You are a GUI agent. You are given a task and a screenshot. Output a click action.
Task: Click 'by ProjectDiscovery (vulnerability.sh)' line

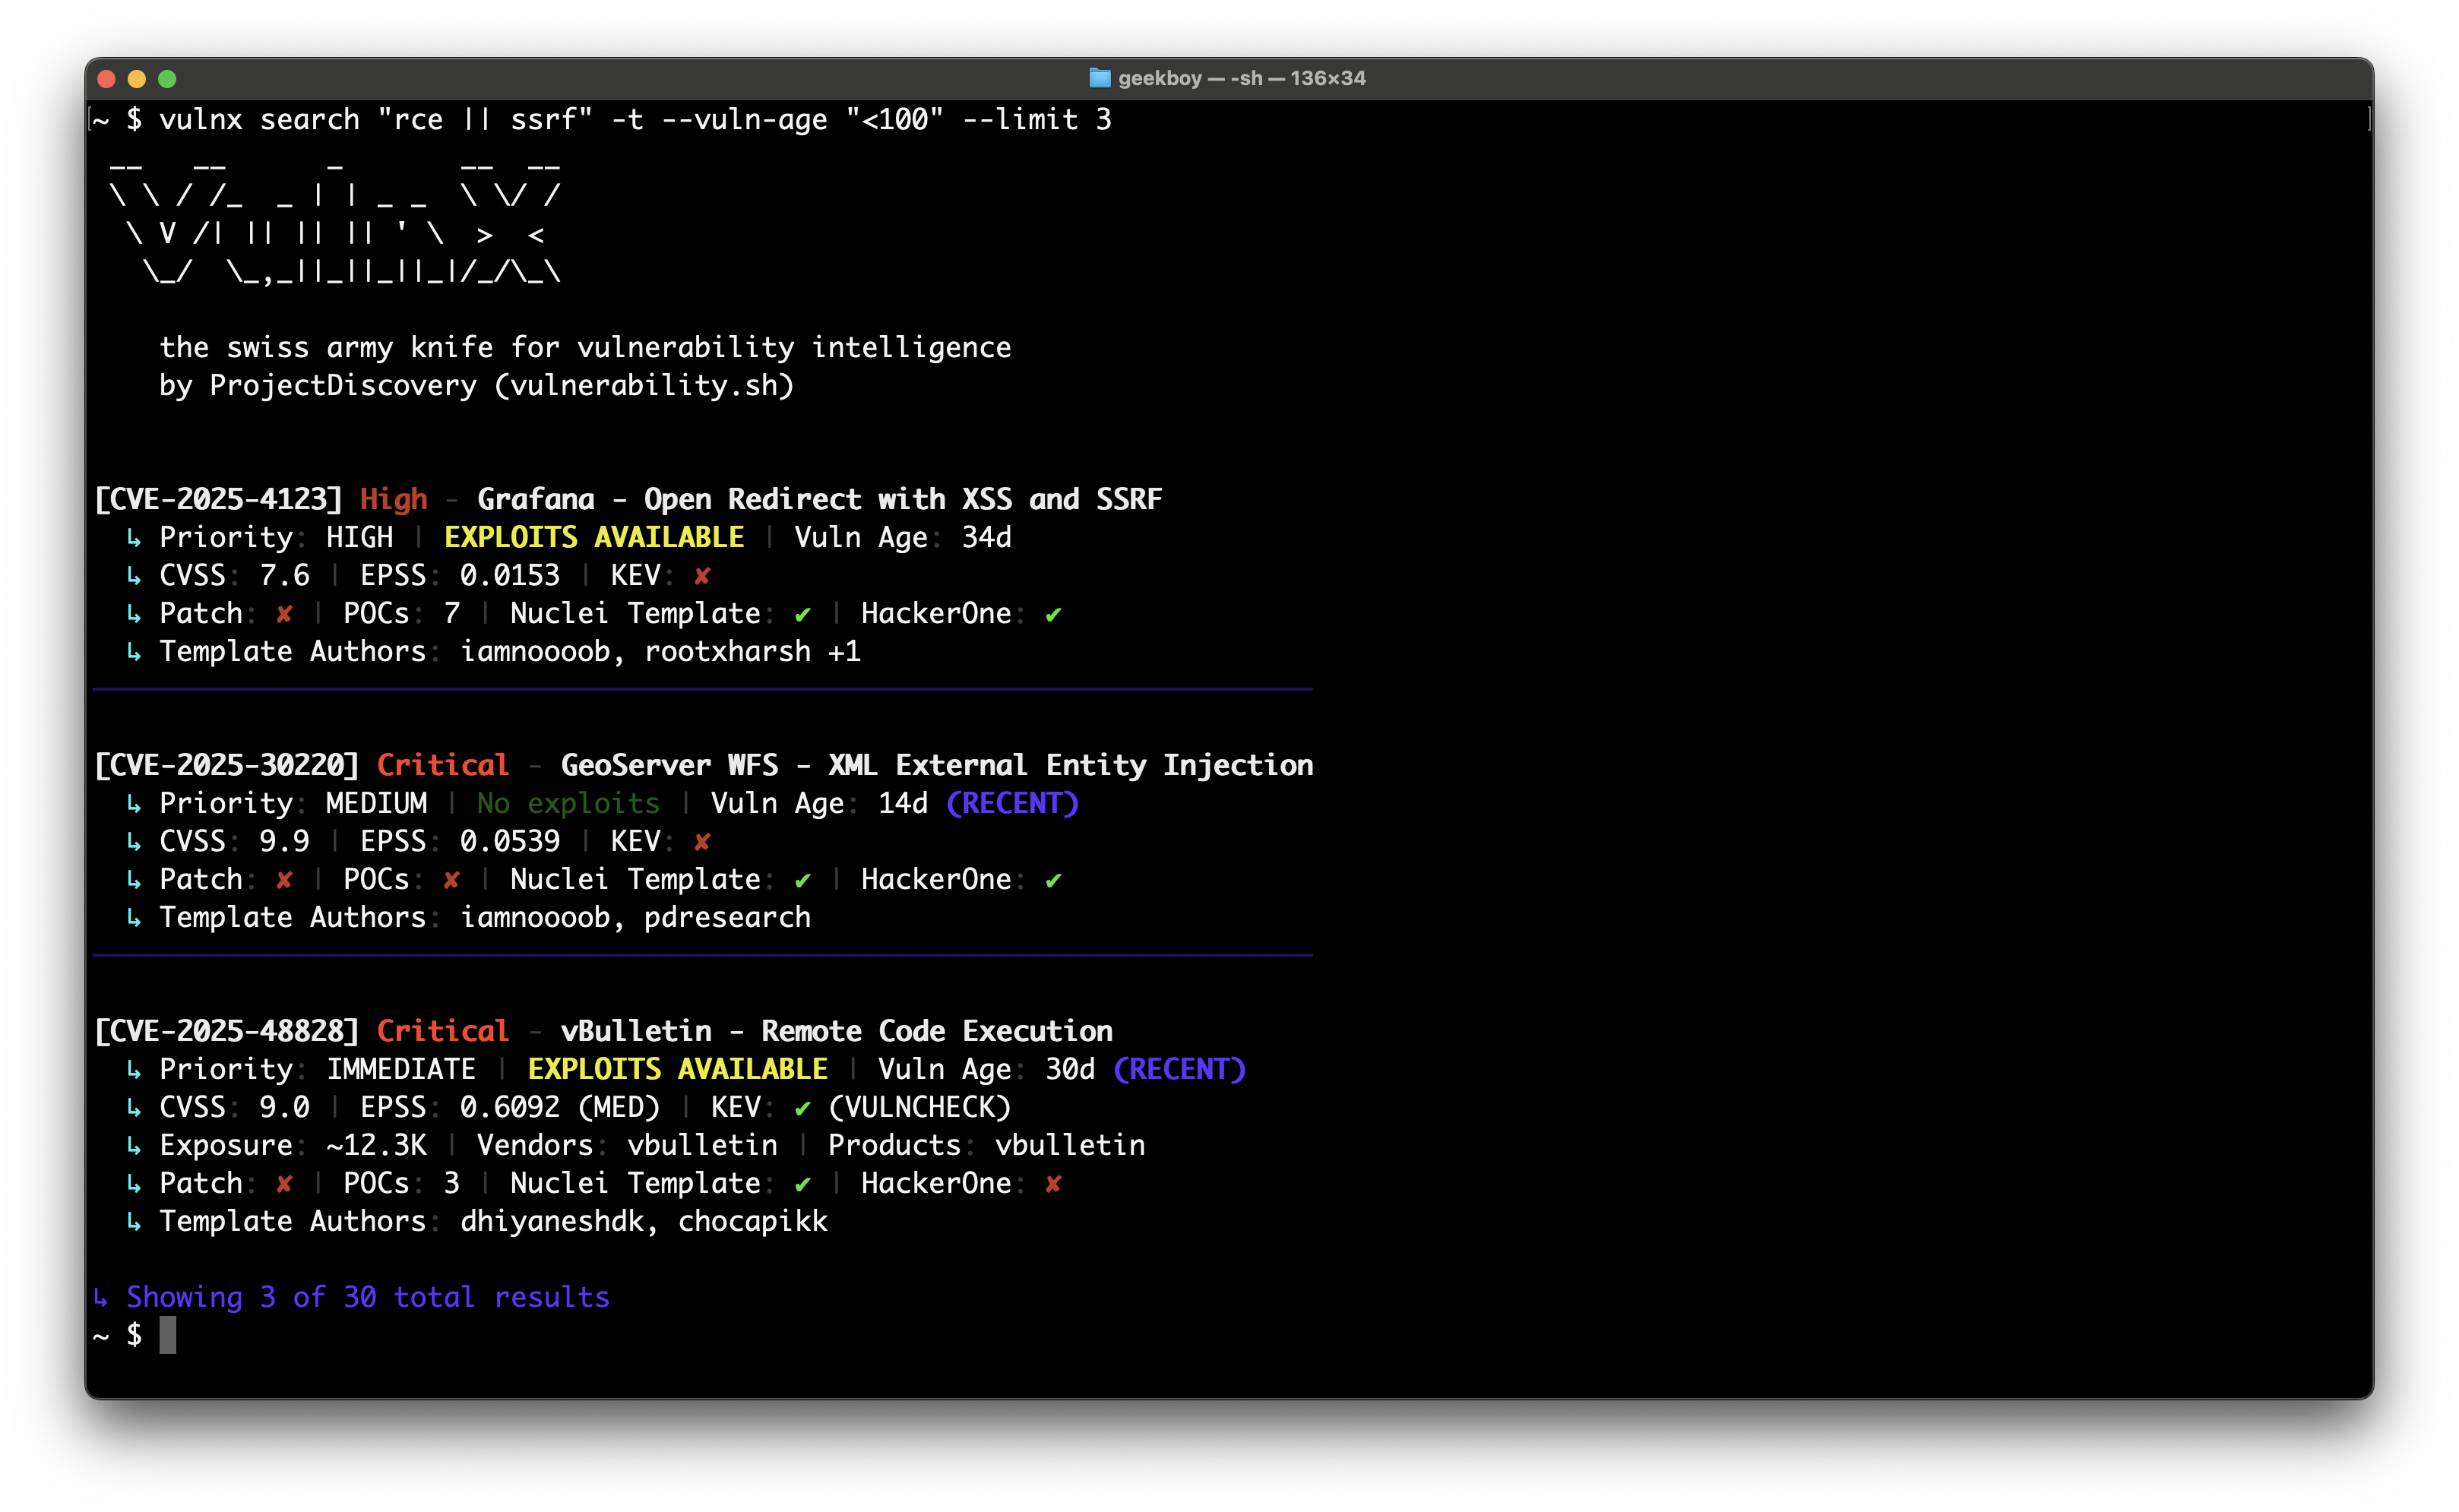coord(476,385)
